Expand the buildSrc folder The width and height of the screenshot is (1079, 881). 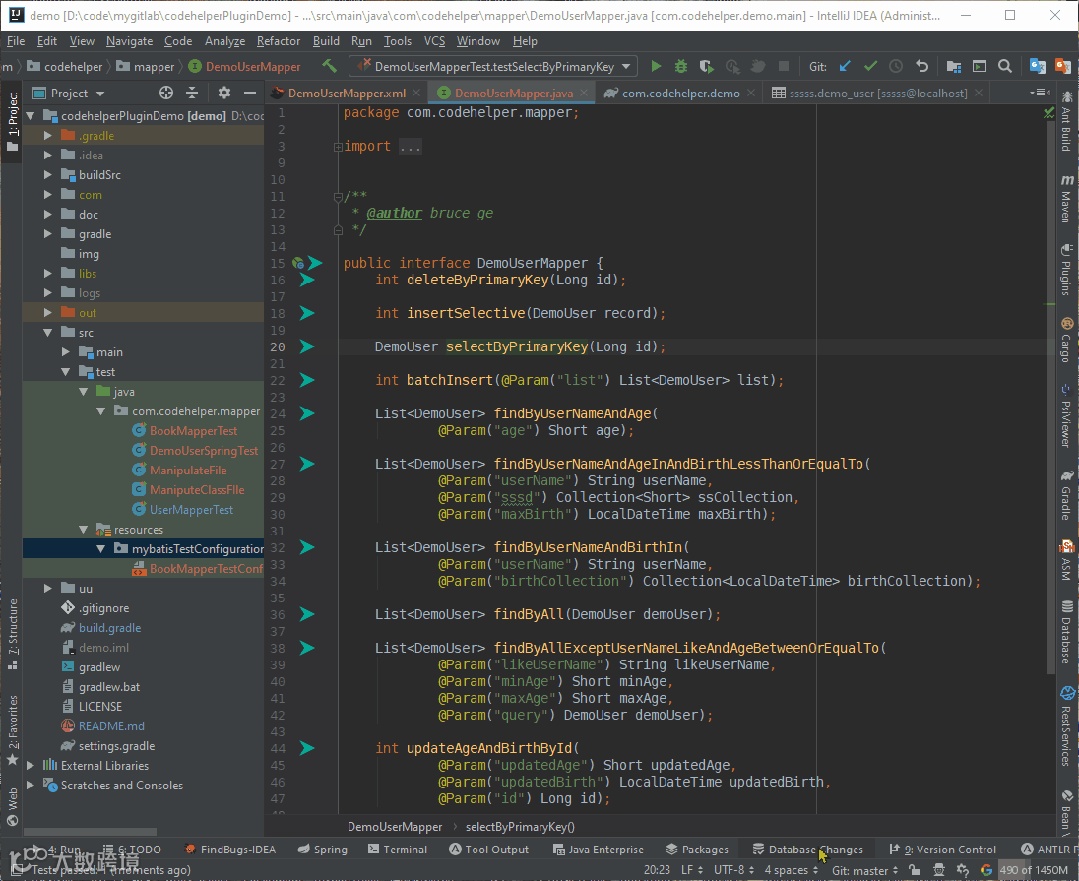coord(47,175)
